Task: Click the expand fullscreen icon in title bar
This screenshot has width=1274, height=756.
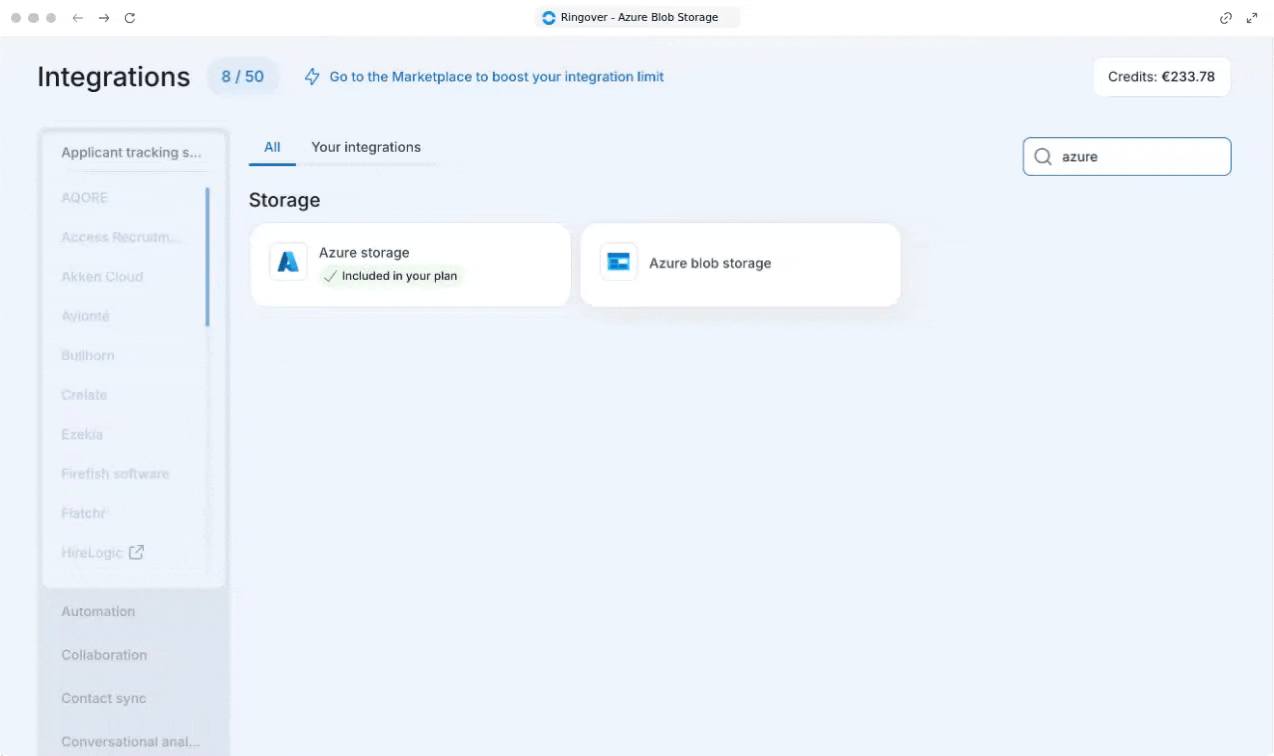Action: 1252,18
